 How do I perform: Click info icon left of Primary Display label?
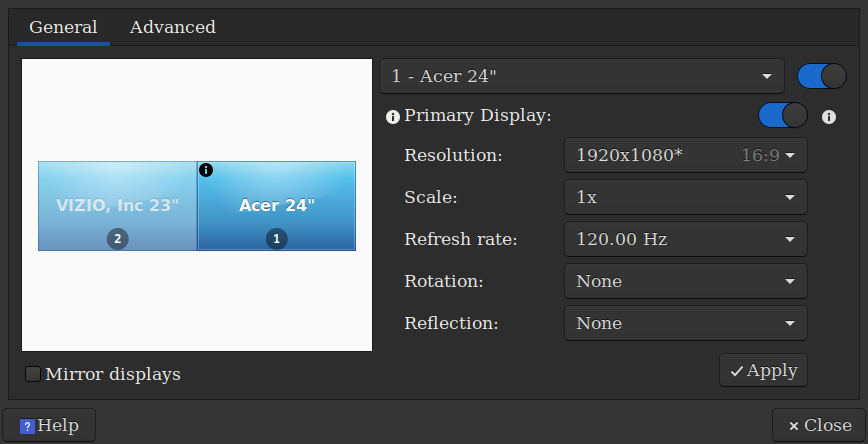coord(392,117)
